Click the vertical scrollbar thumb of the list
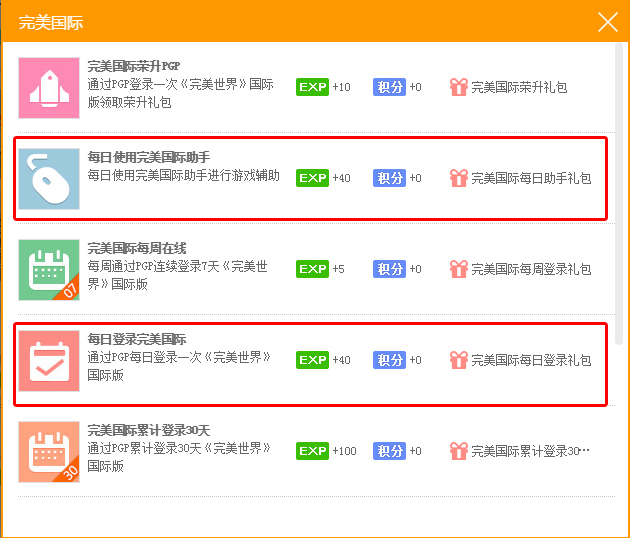Image resolution: width=630 pixels, height=538 pixels. [x=619, y=194]
